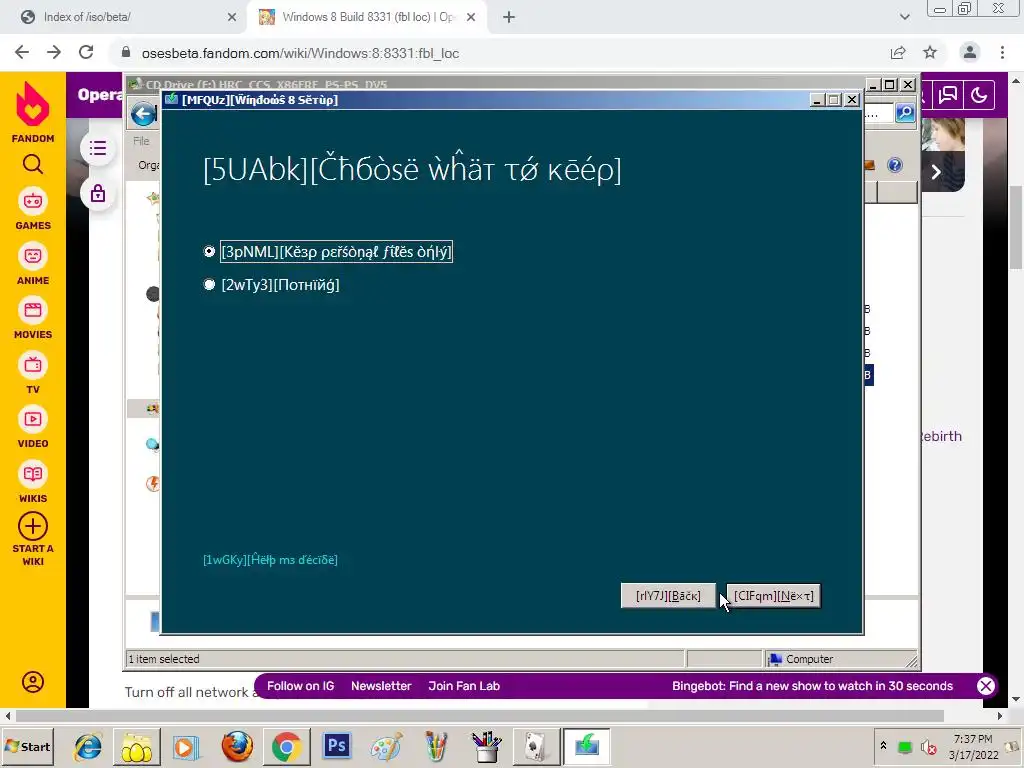Bookmark this page with the star
The width and height of the screenshot is (1024, 768).
click(x=930, y=53)
